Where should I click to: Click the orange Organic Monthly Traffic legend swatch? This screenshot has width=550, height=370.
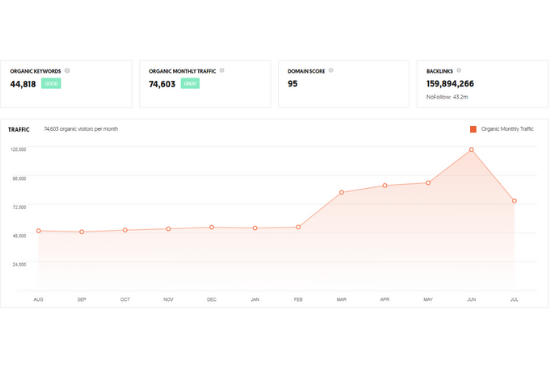tap(473, 129)
